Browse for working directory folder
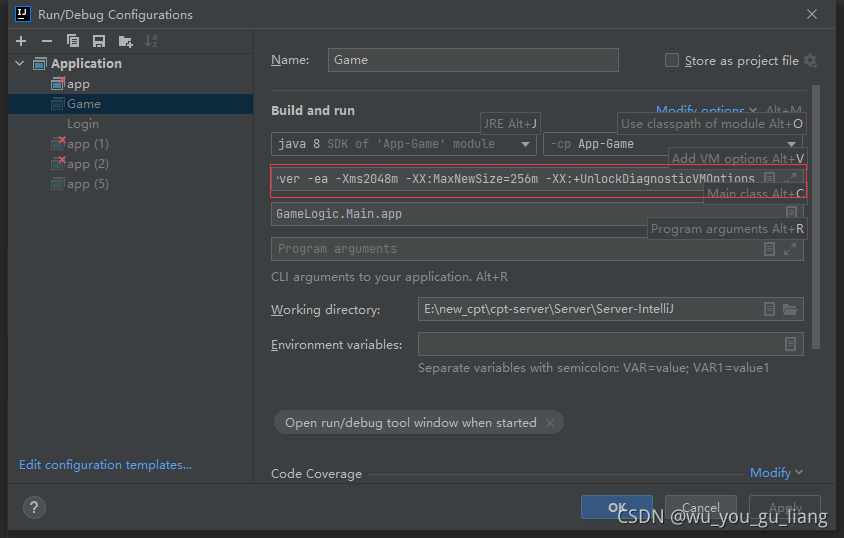 pyautogui.click(x=790, y=310)
